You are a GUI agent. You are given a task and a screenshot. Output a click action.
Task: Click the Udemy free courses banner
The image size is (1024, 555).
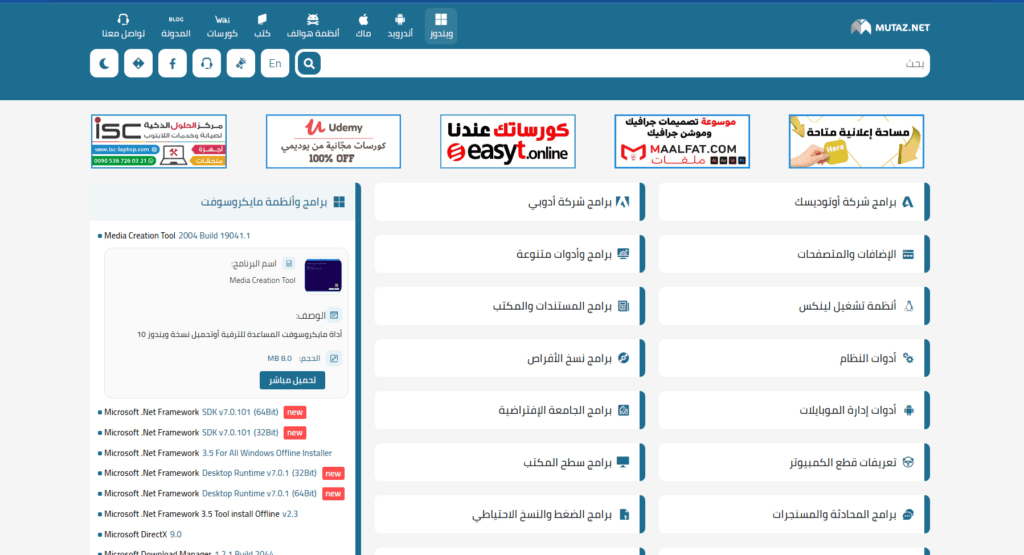coord(333,141)
